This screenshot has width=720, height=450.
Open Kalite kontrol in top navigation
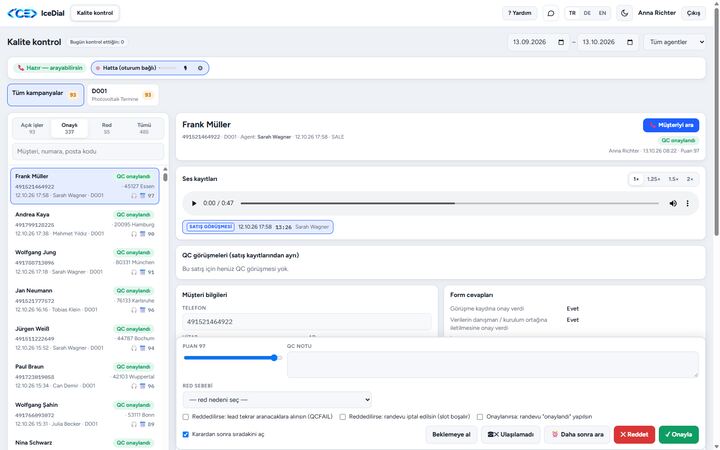click(95, 13)
